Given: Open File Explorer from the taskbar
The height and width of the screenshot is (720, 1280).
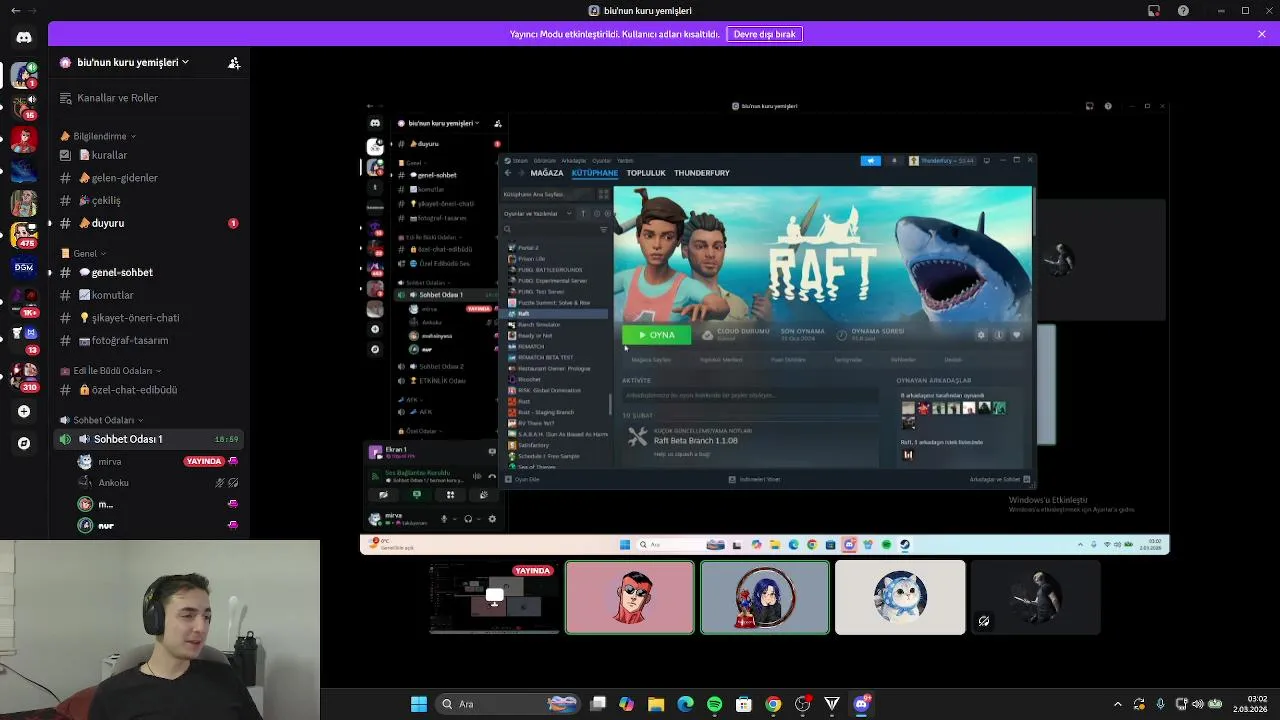Looking at the screenshot, I should pos(656,704).
